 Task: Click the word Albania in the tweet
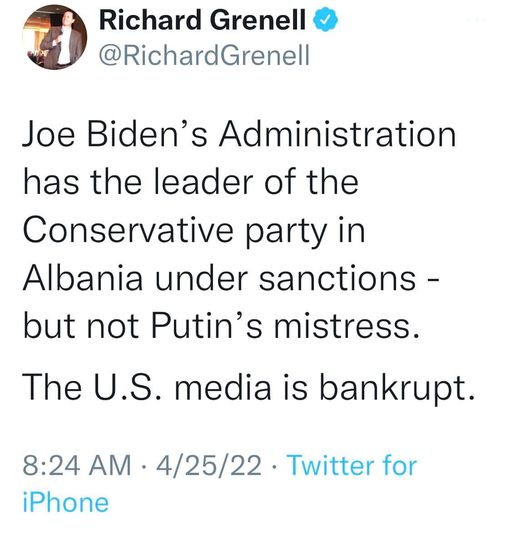pos(83,278)
